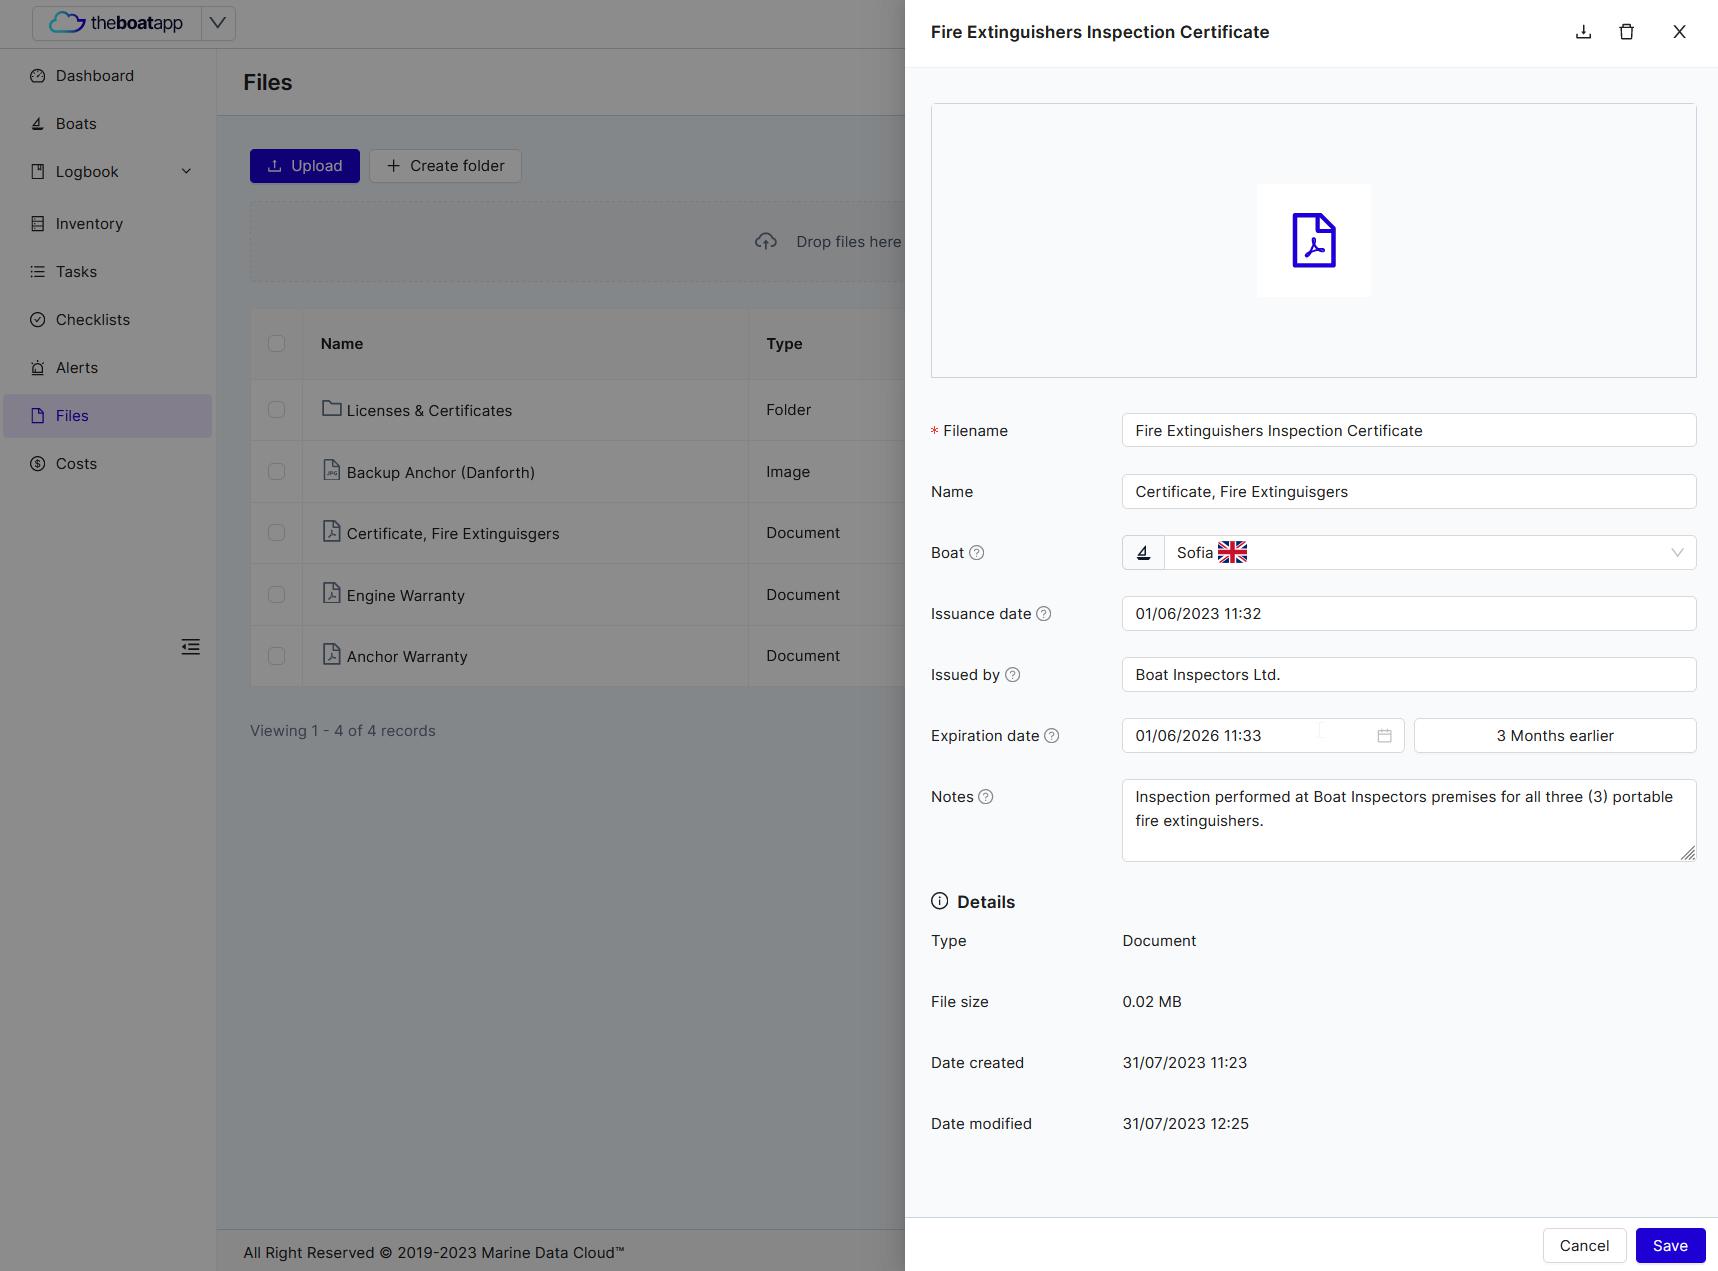
Task: Check the Anchor Warranty row checkbox
Action: (276, 656)
